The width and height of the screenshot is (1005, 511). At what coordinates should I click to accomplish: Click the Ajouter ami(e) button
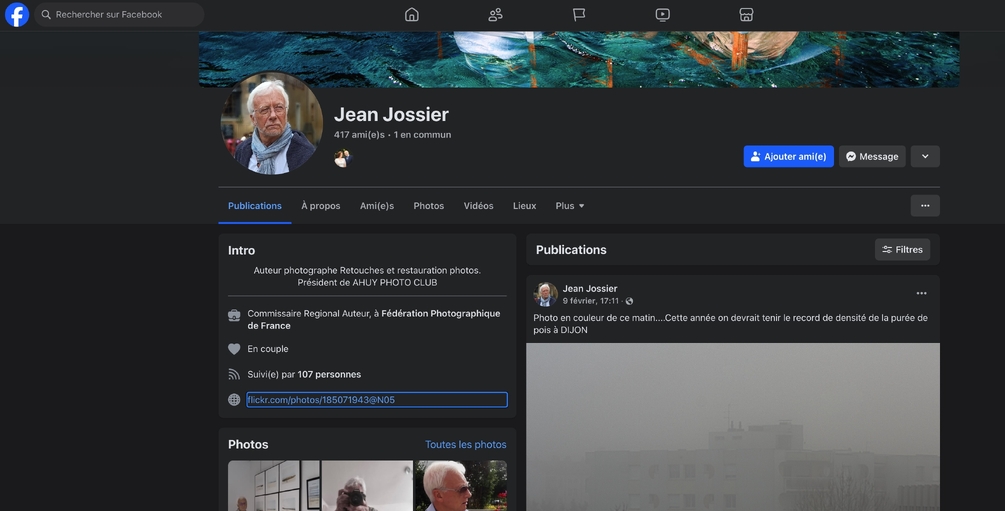pos(788,157)
